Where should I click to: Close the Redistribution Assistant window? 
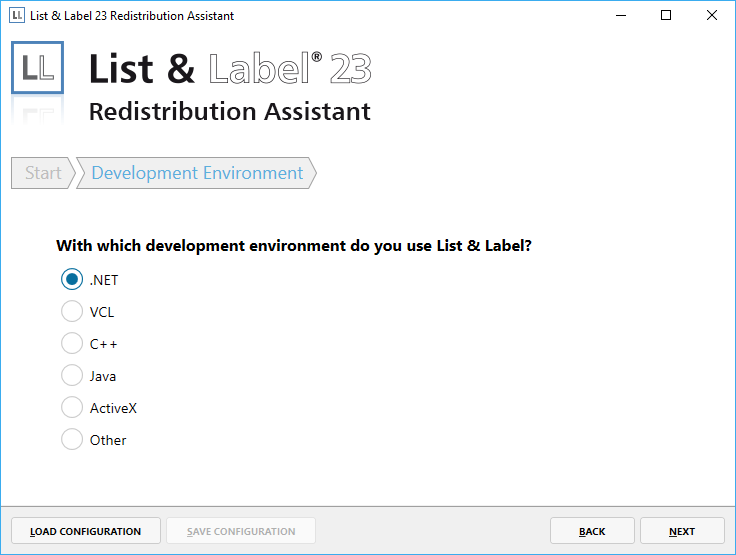click(712, 15)
